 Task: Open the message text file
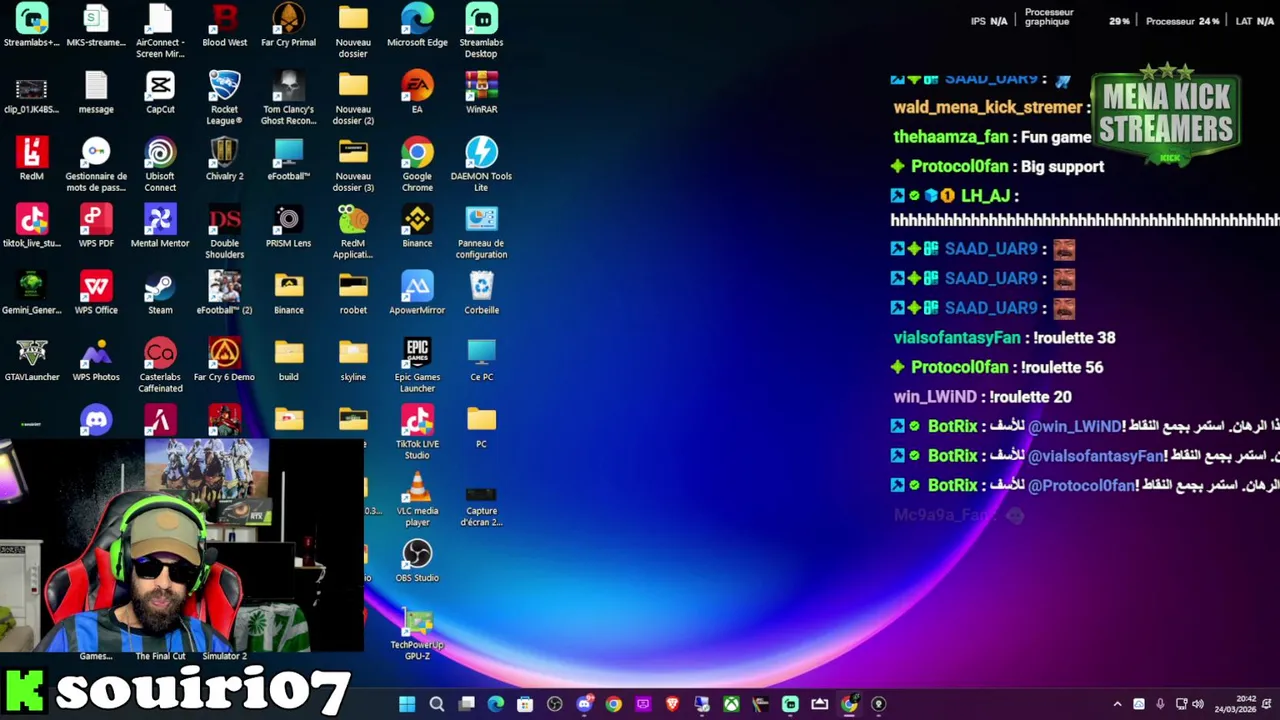(96, 93)
